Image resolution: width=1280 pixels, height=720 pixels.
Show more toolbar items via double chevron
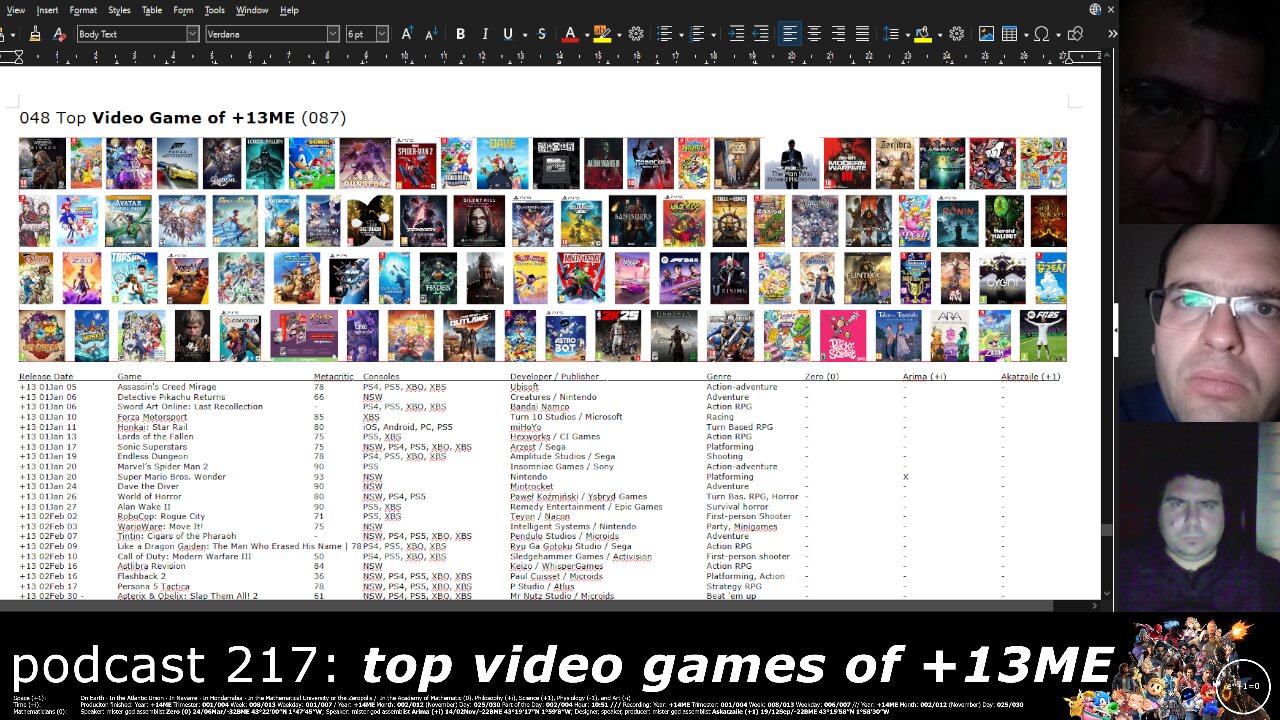pos(1112,34)
